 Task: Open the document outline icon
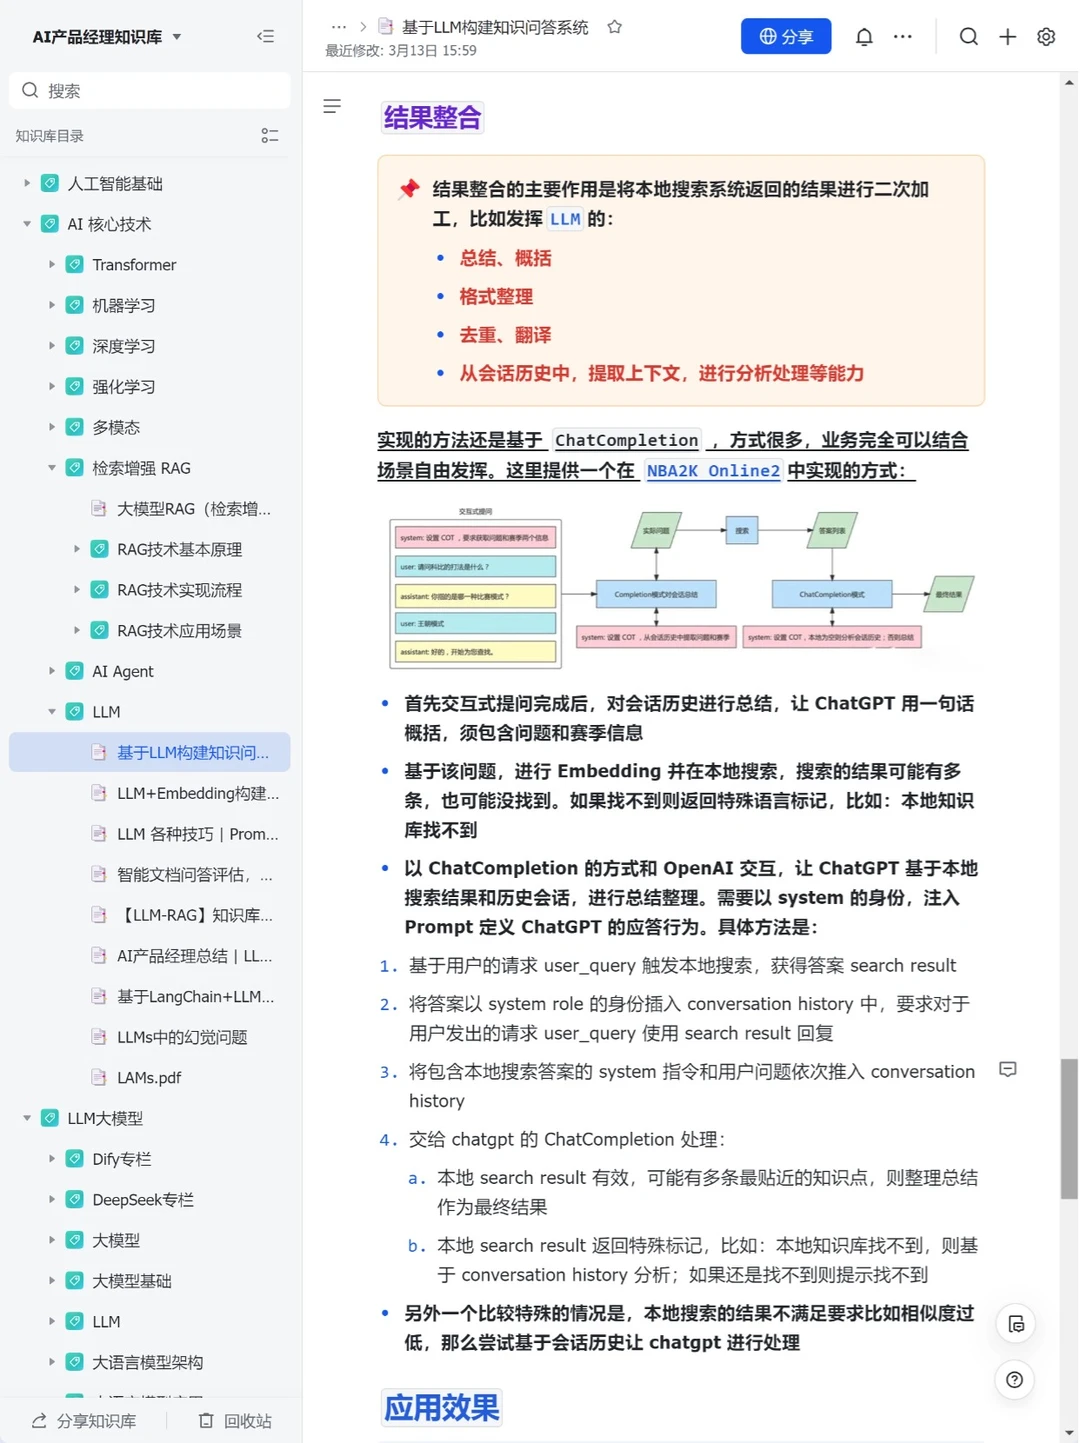coord(332,106)
